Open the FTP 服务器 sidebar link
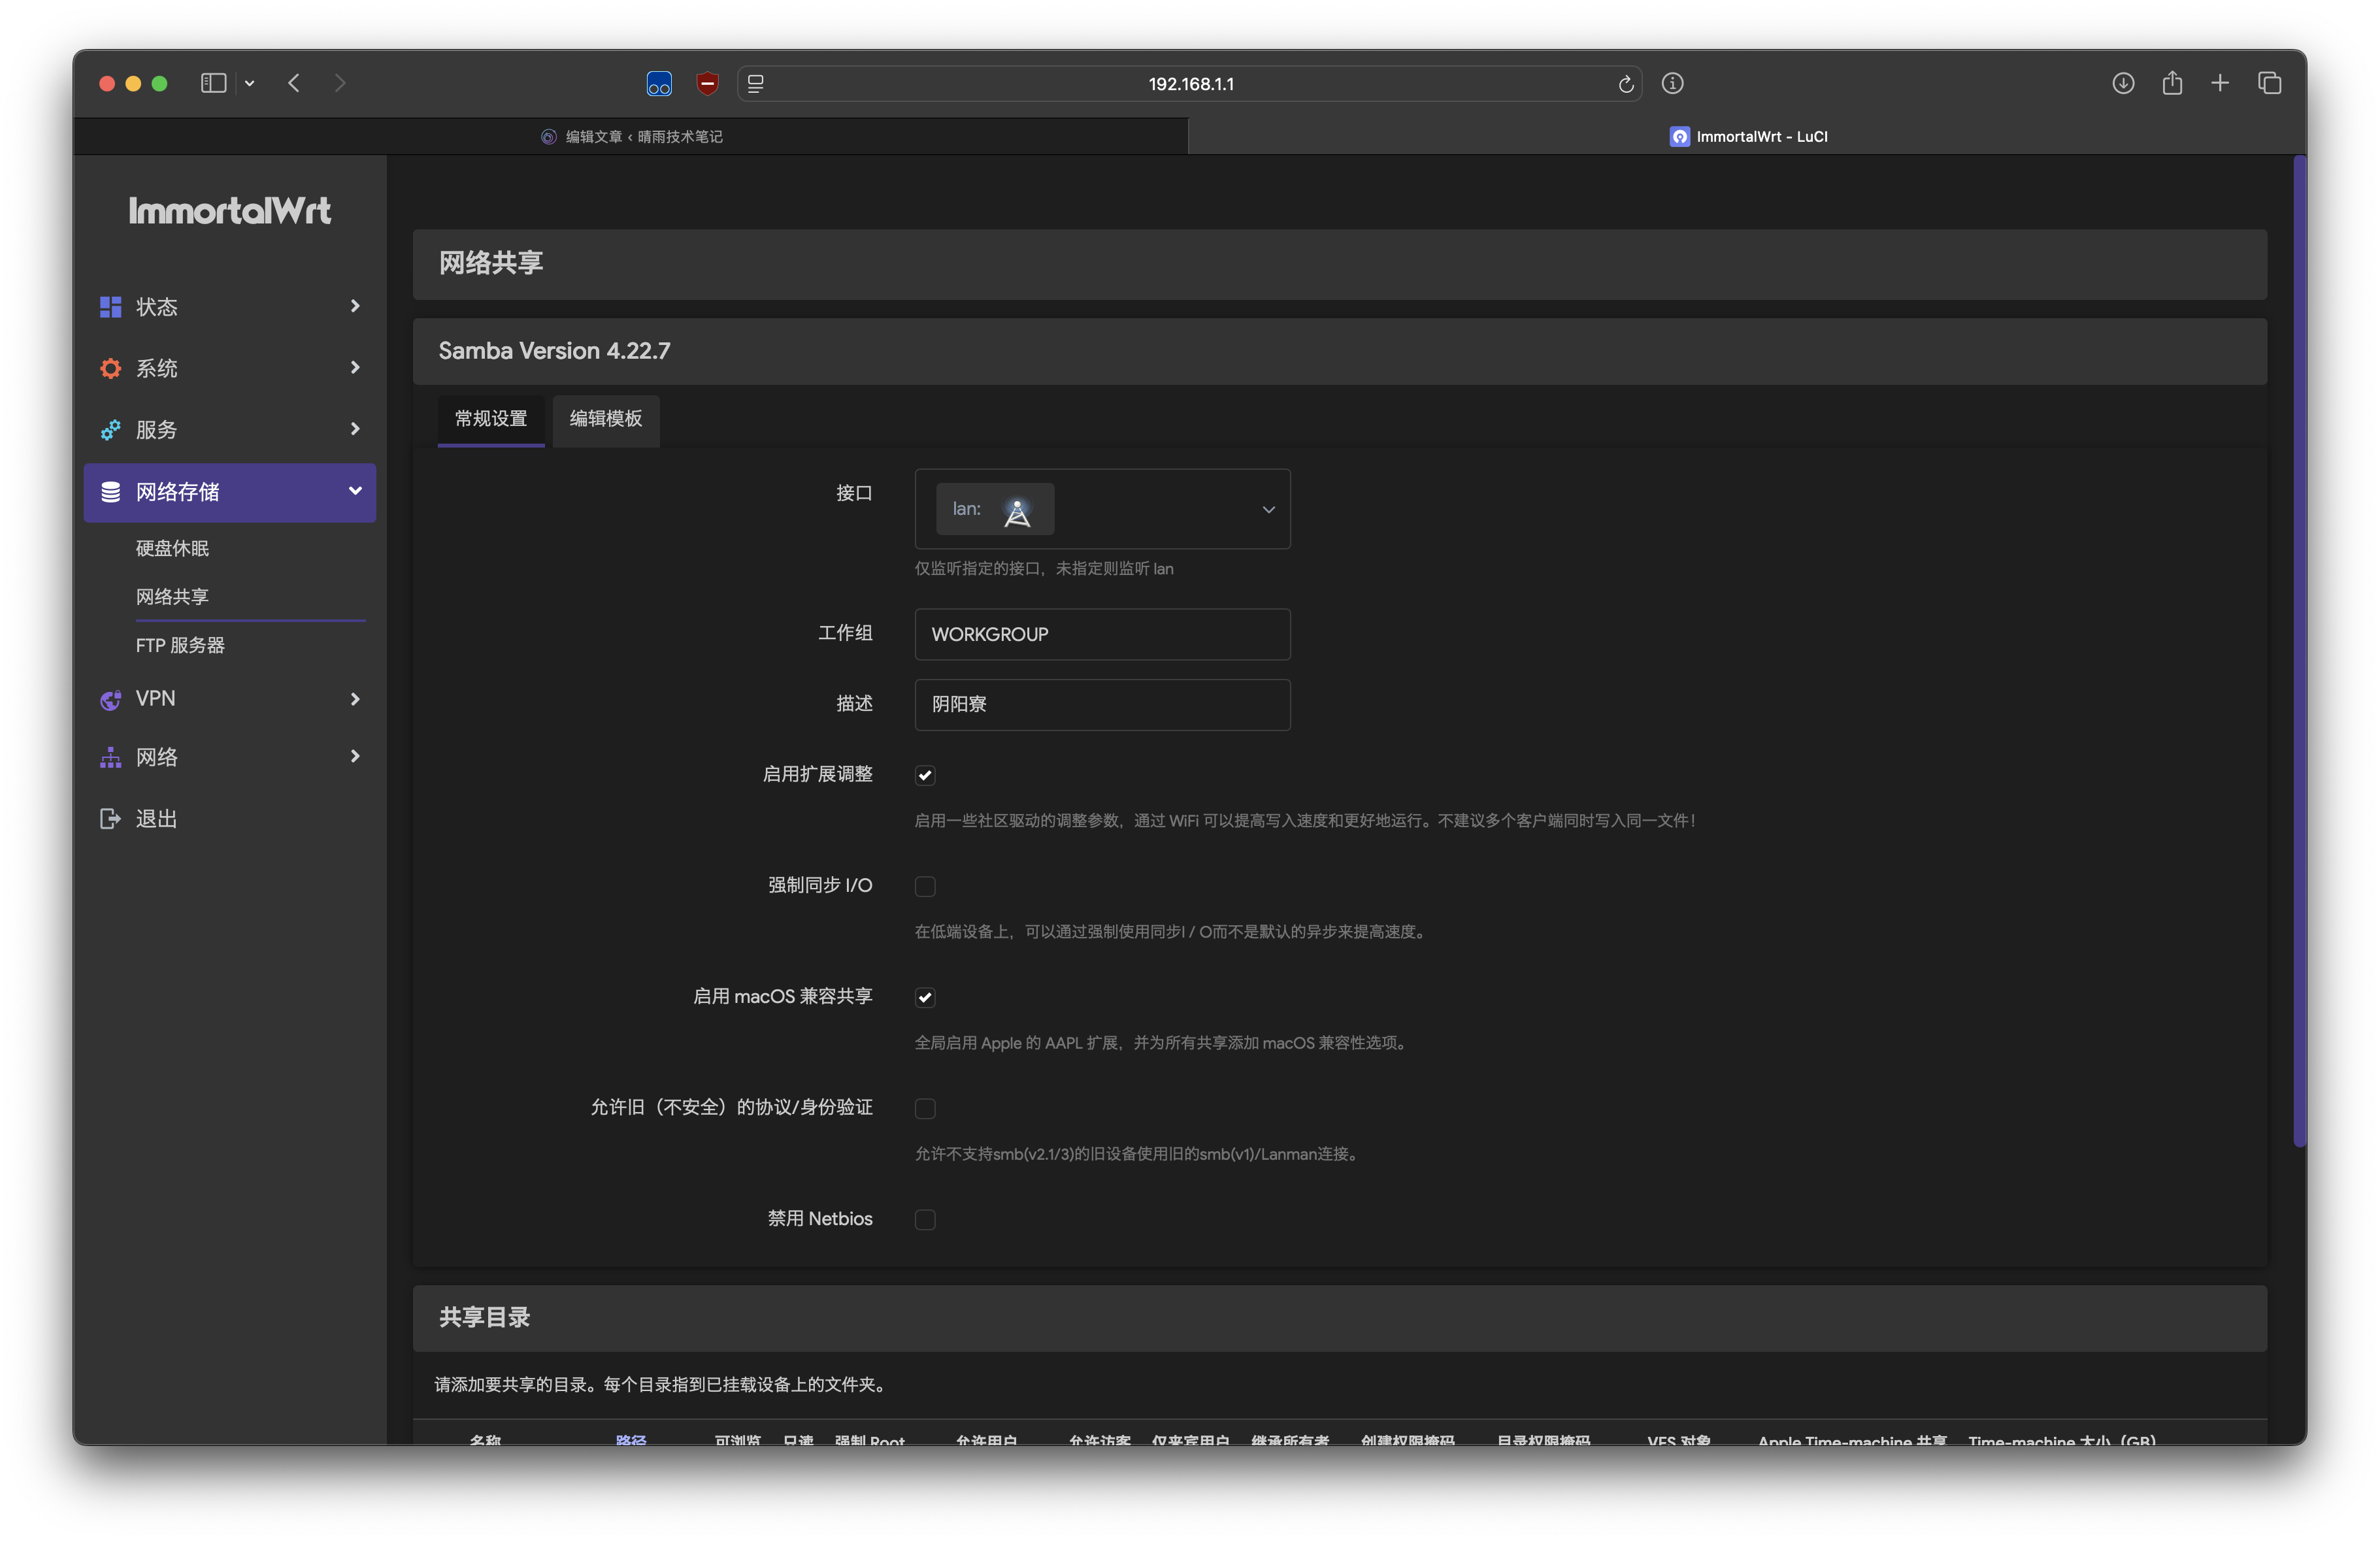The image size is (2380, 1542). click(180, 646)
